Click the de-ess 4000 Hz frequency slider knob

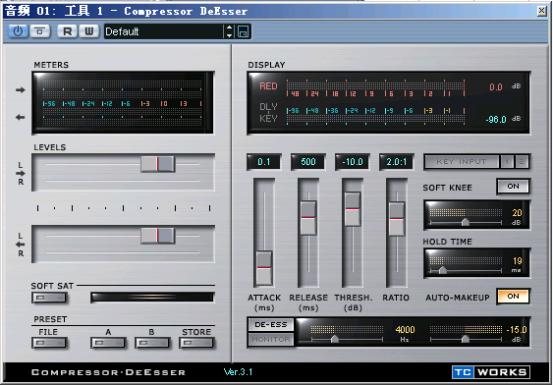click(334, 339)
